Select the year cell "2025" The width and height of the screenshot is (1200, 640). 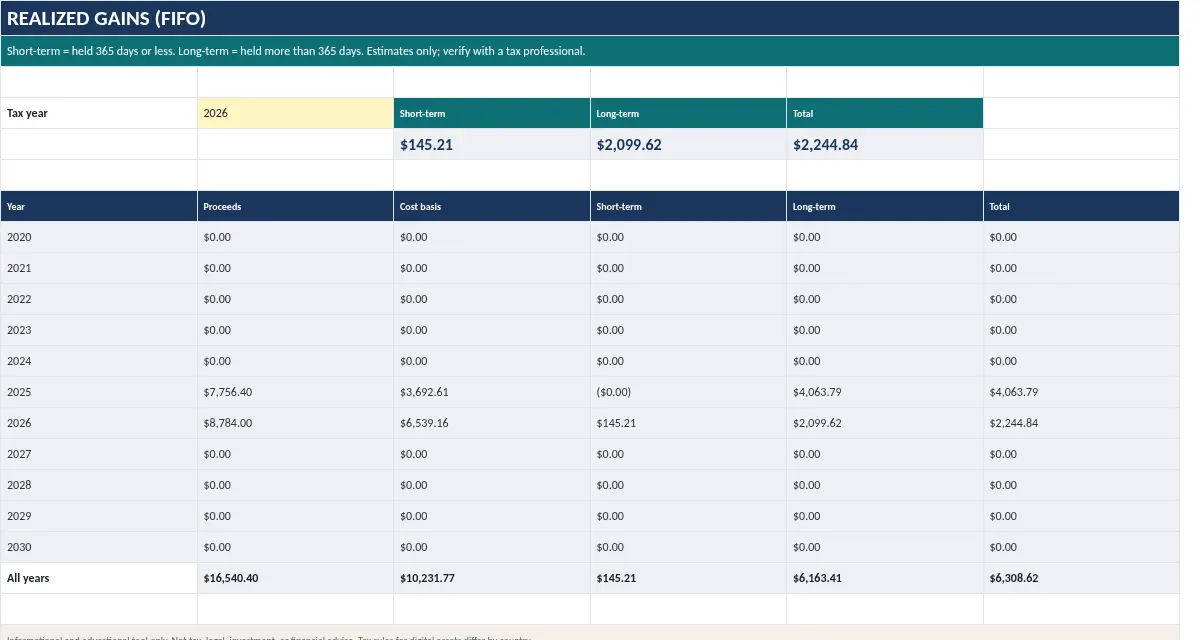pos(99,392)
